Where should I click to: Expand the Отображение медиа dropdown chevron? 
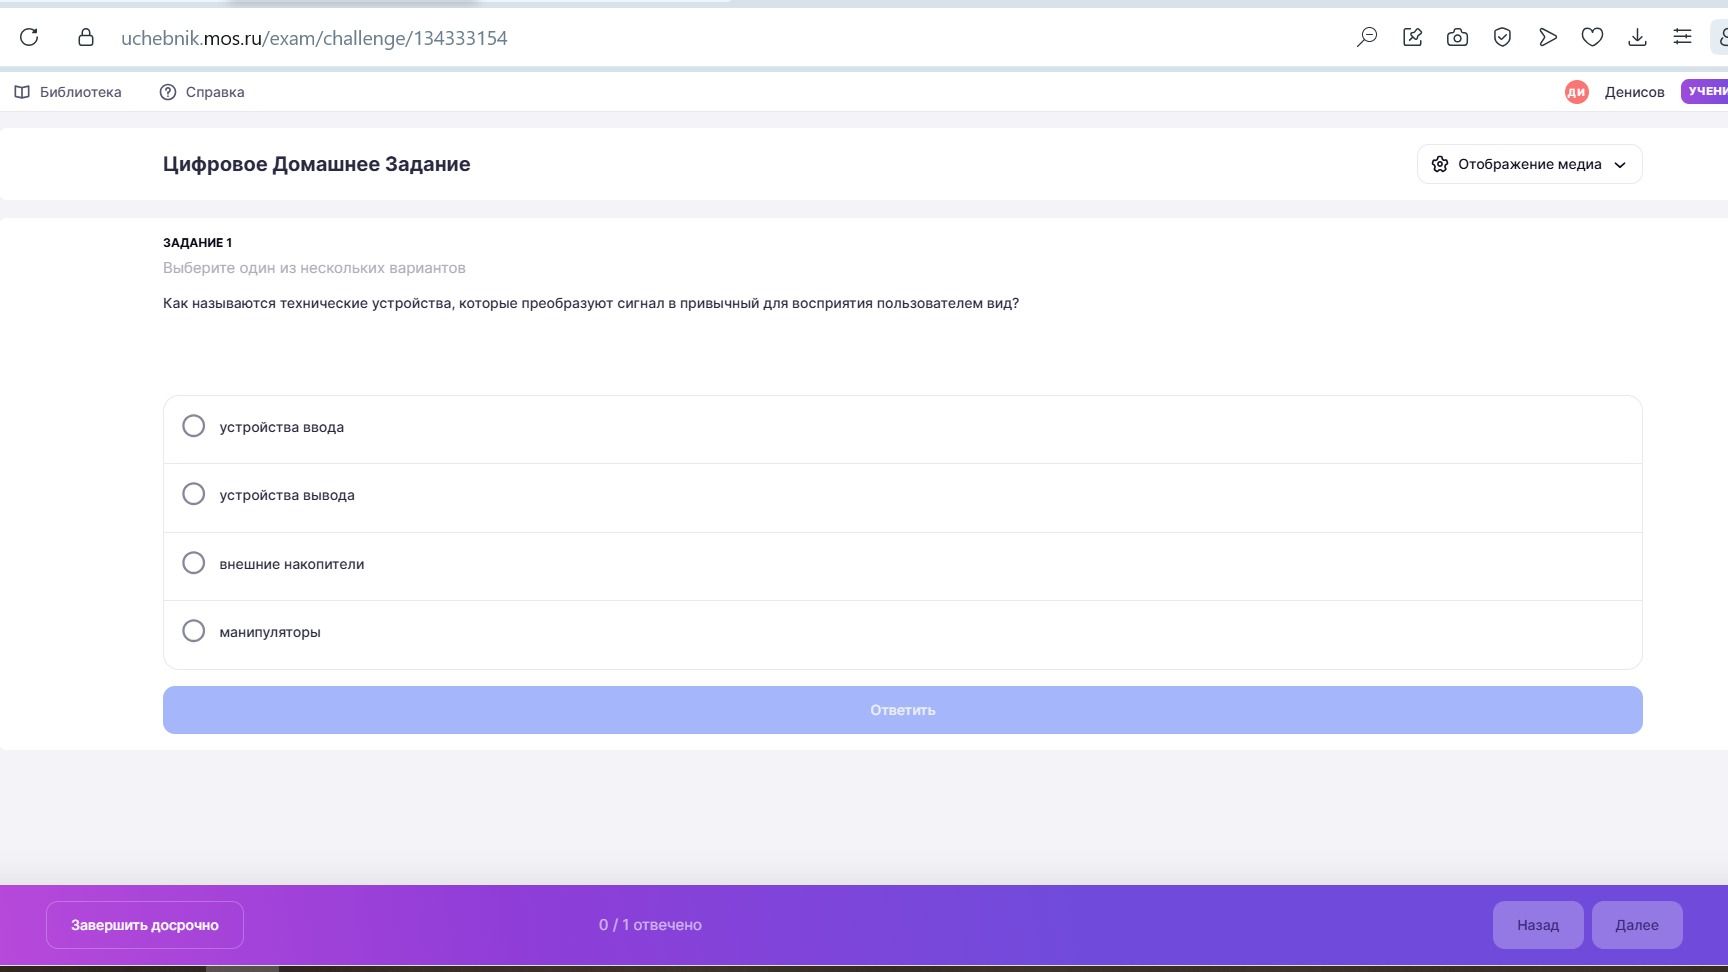[1620, 165]
